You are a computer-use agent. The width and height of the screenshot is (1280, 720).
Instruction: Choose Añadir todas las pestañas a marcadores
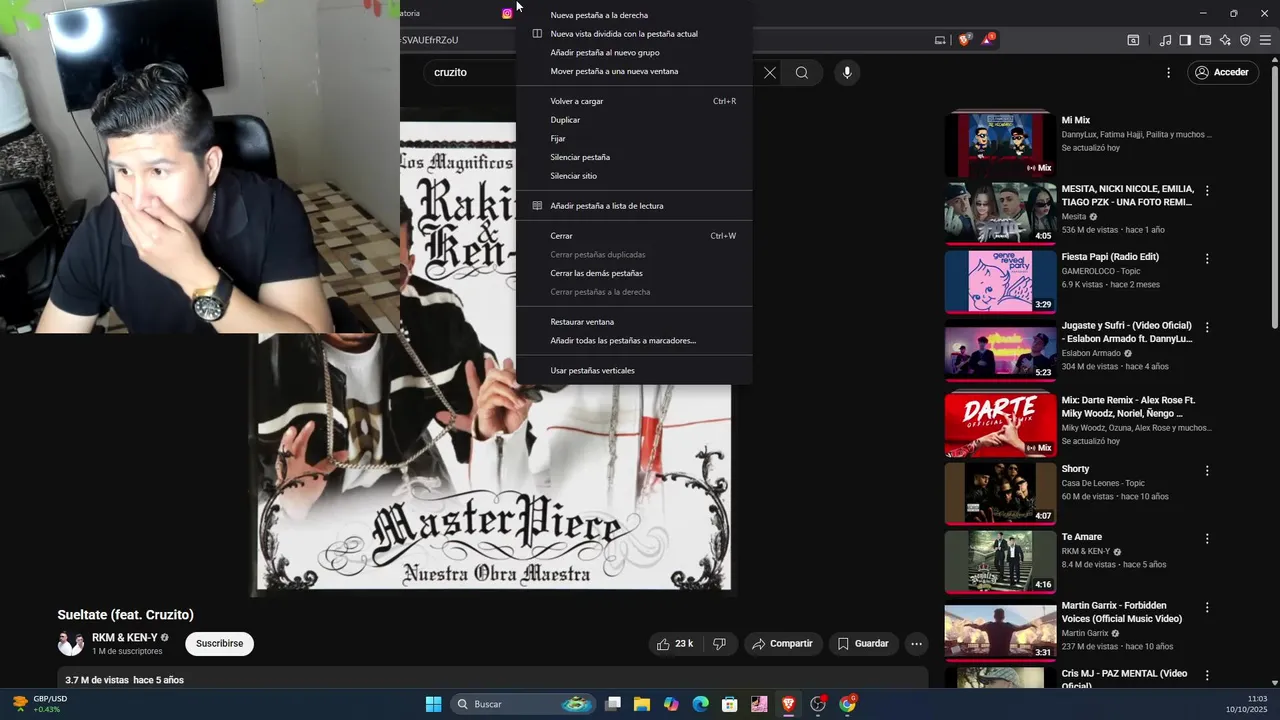(x=634, y=341)
